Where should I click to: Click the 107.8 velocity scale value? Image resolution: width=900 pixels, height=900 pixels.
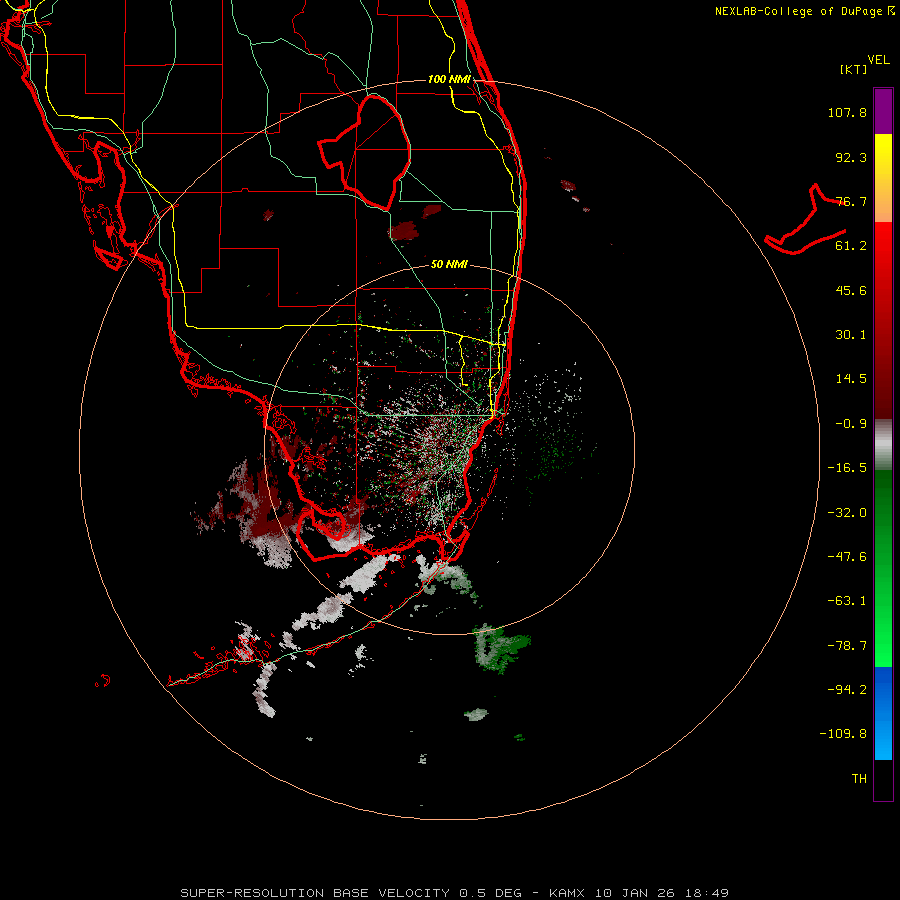point(847,112)
